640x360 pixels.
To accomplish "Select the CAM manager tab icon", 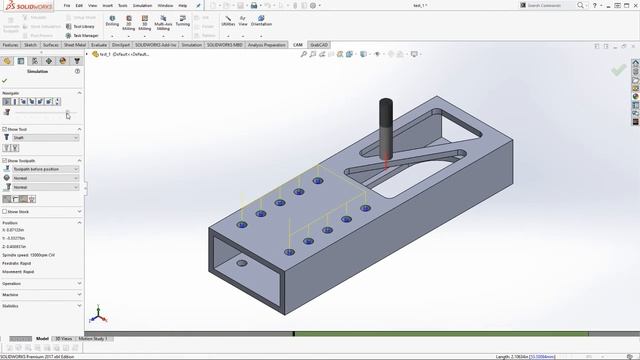I will pyautogui.click(x=77, y=61).
